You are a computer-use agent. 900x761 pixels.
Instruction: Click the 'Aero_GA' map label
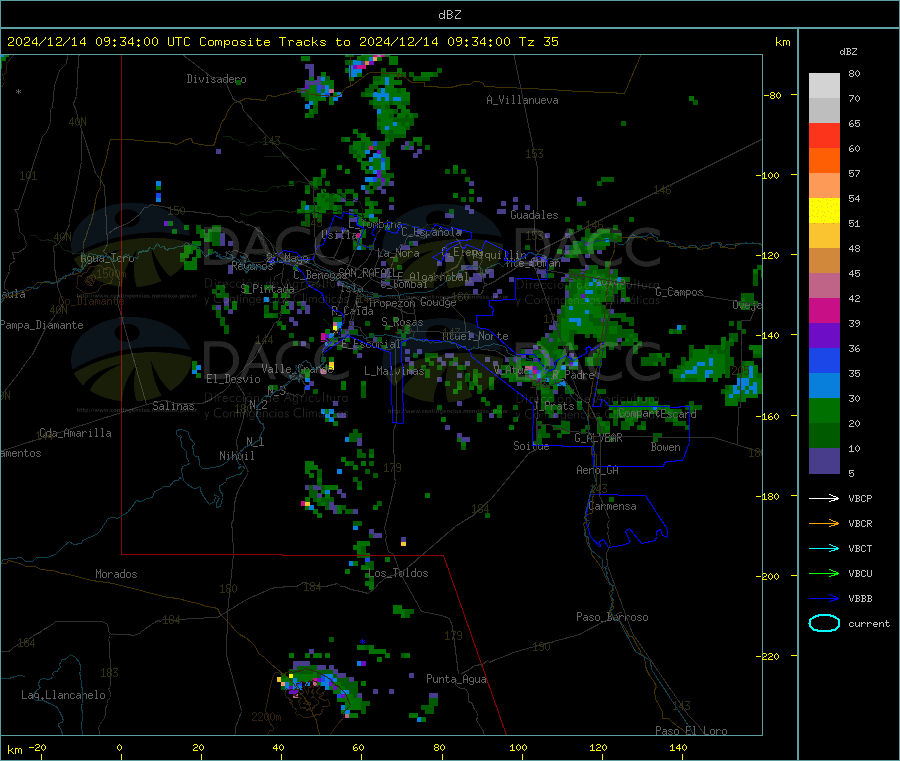pyautogui.click(x=598, y=470)
